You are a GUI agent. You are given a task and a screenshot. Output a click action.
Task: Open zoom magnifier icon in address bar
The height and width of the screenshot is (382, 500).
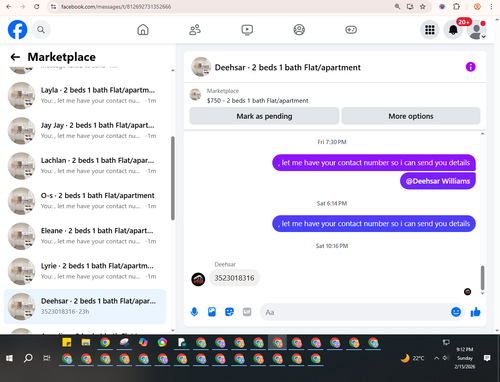(397, 6)
